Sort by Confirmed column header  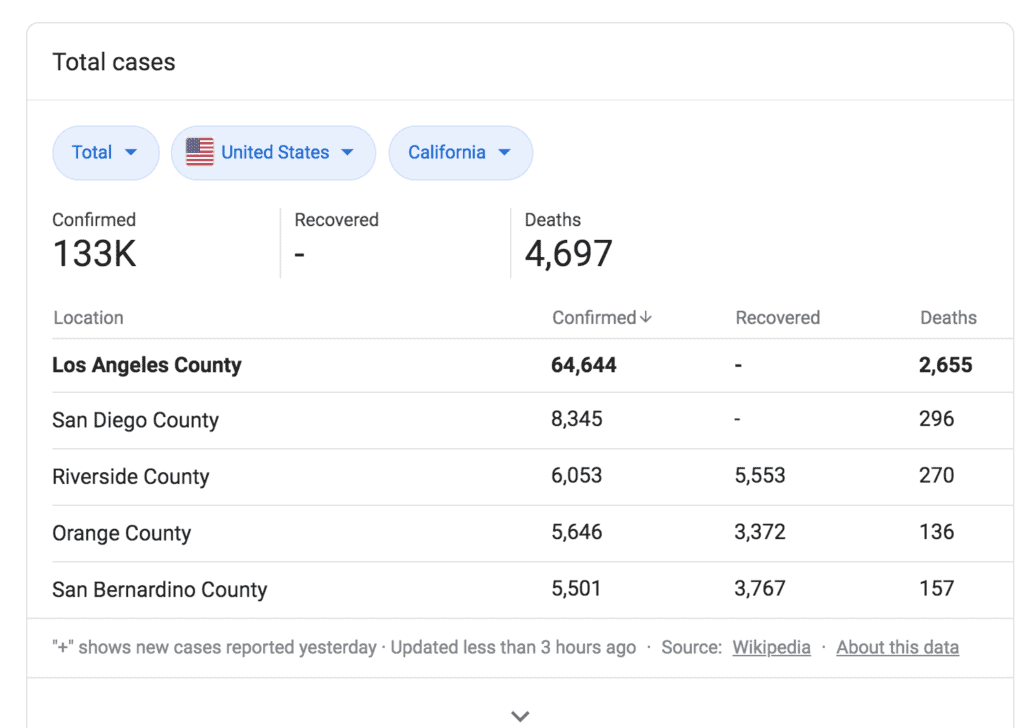594,318
